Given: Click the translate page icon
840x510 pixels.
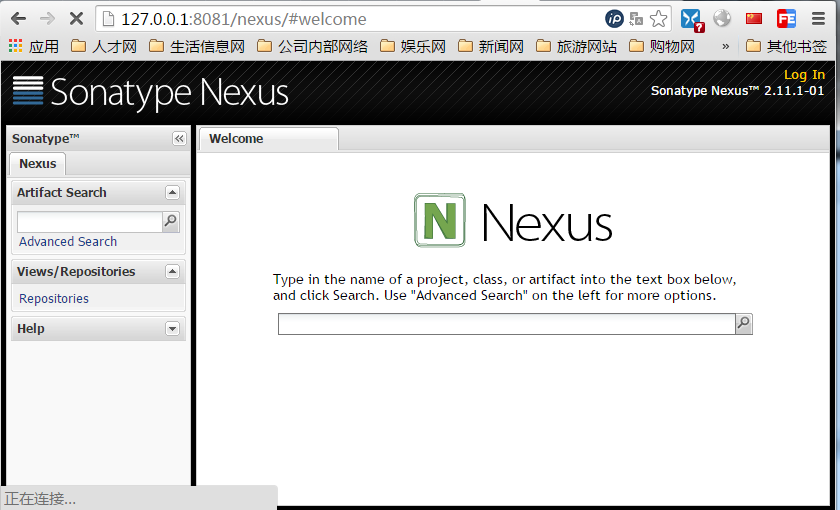Looking at the screenshot, I should coord(636,19).
